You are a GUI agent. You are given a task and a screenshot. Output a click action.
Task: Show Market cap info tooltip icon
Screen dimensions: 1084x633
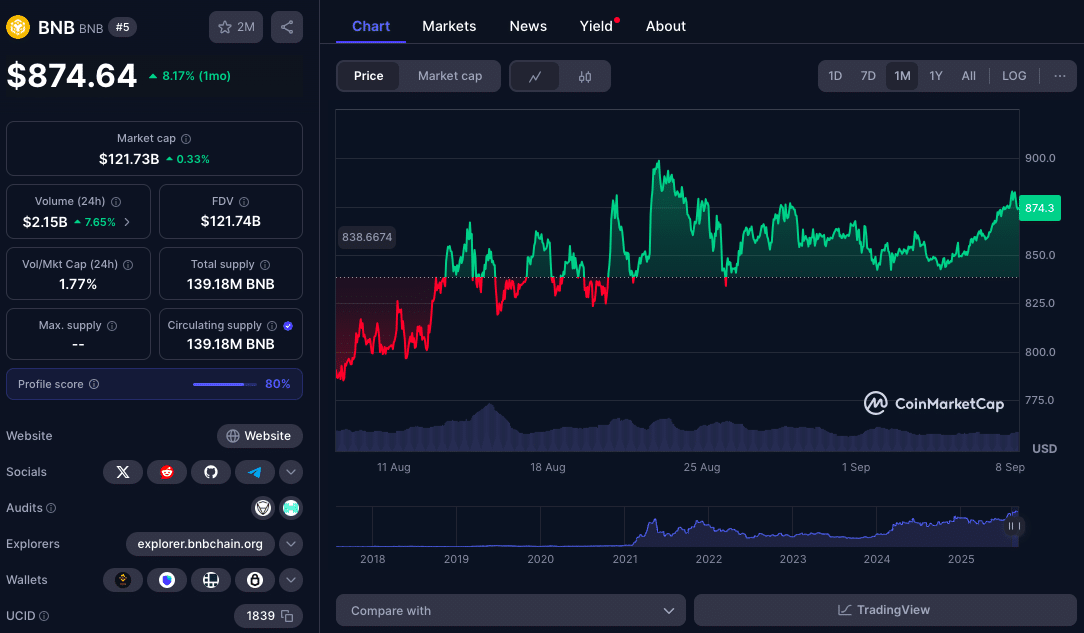point(186,139)
